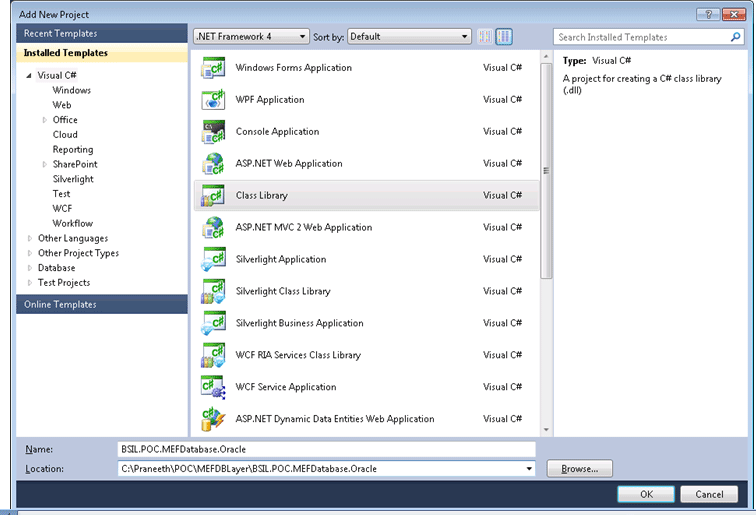Switch to small icons view

[x=485, y=37]
